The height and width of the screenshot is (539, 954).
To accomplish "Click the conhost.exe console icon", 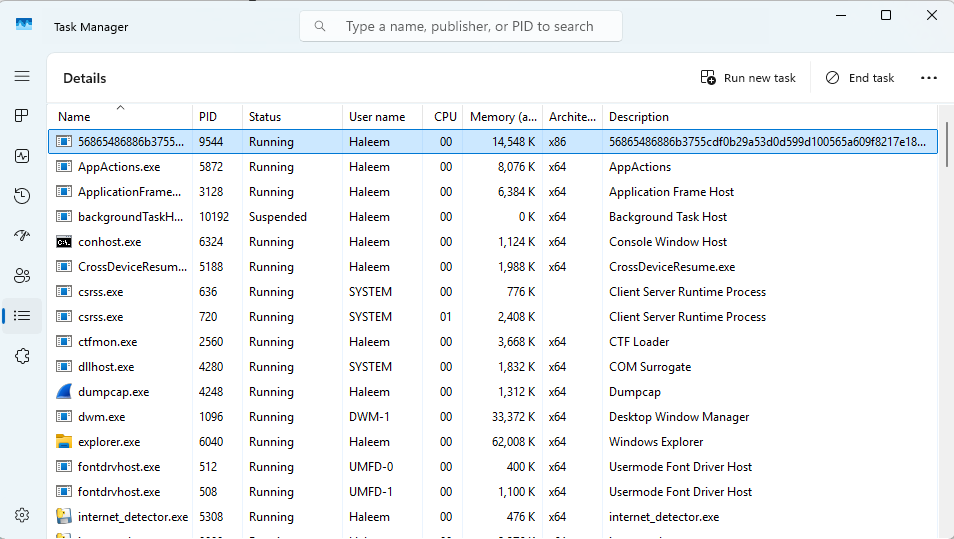I will pos(64,242).
